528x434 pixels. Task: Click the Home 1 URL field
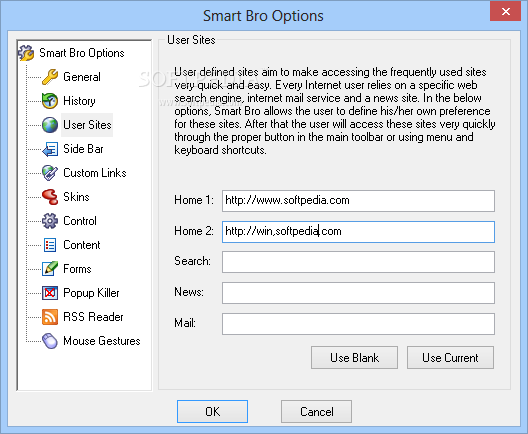(x=358, y=201)
